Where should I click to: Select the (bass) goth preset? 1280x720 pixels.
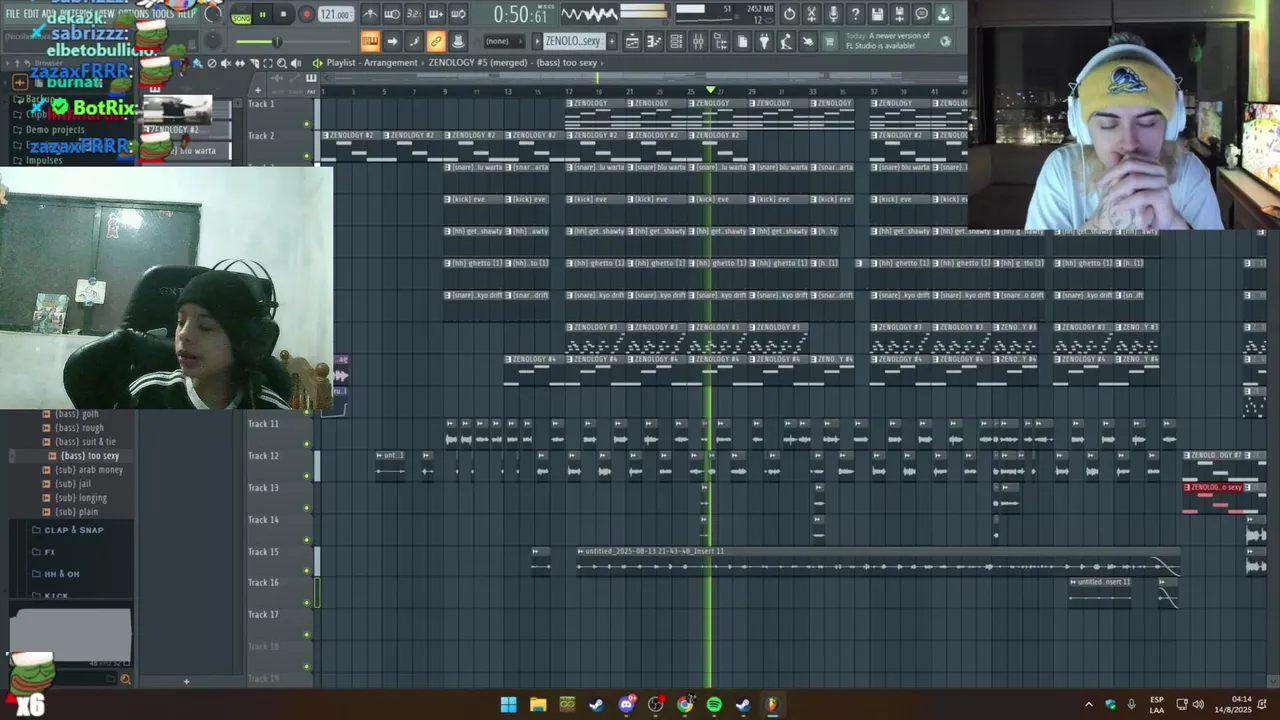click(76, 414)
